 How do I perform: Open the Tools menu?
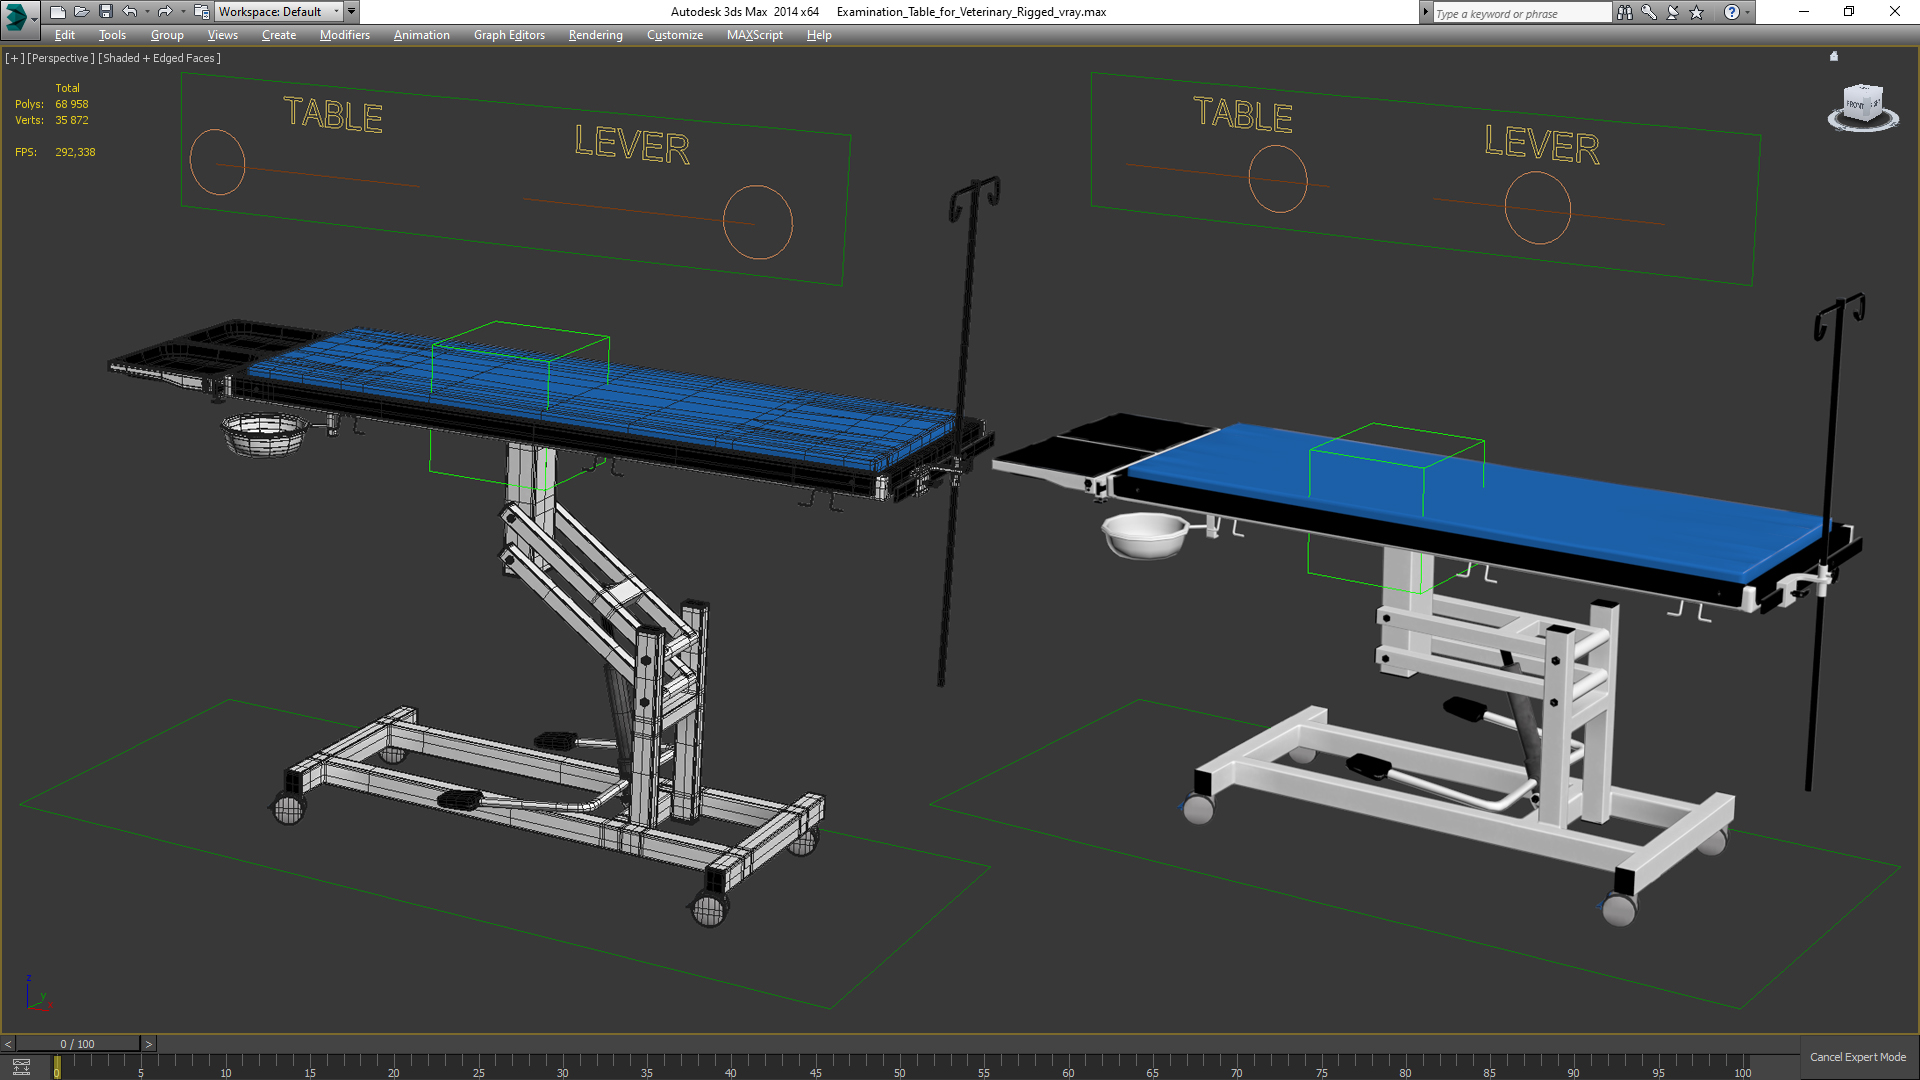[112, 35]
